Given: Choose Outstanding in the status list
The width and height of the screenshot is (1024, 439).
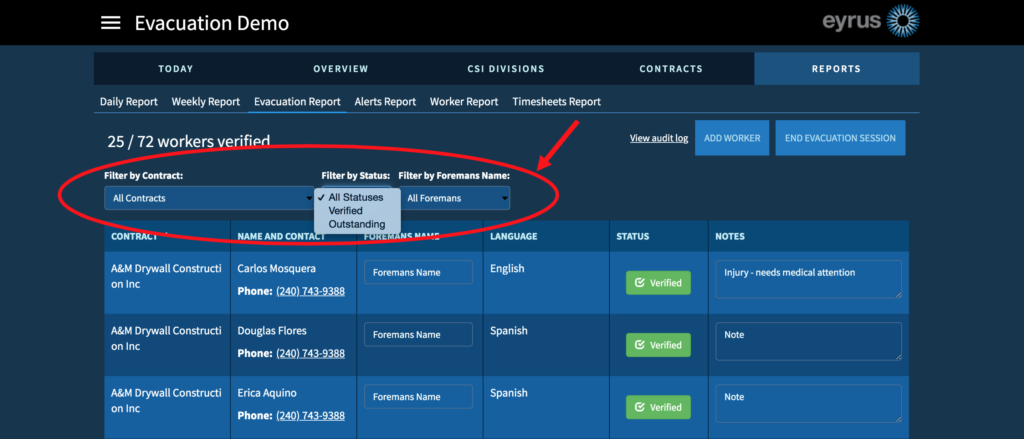Looking at the screenshot, I should tap(357, 224).
